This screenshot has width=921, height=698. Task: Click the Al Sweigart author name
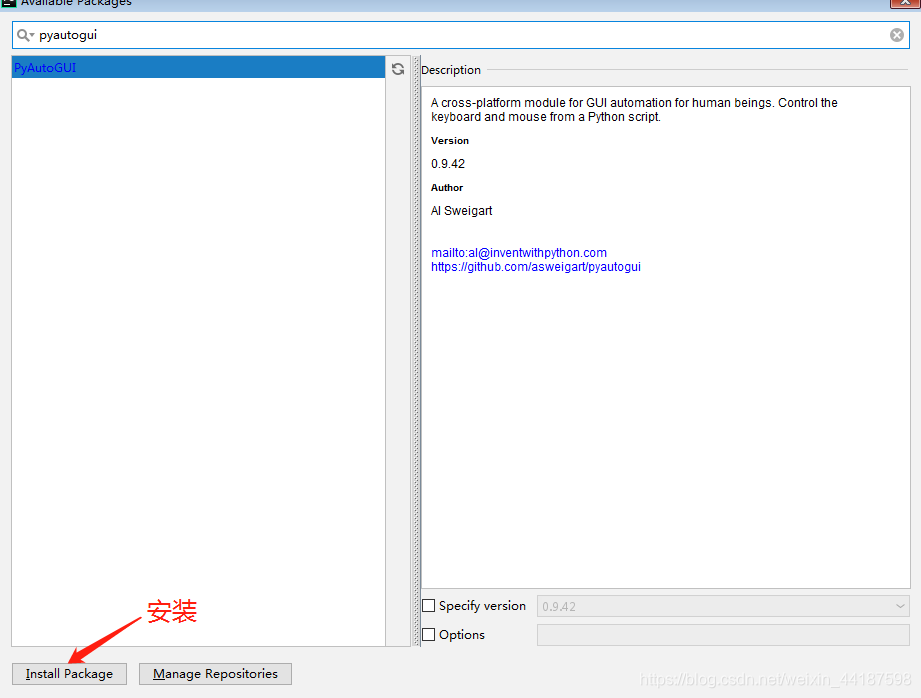click(x=462, y=211)
